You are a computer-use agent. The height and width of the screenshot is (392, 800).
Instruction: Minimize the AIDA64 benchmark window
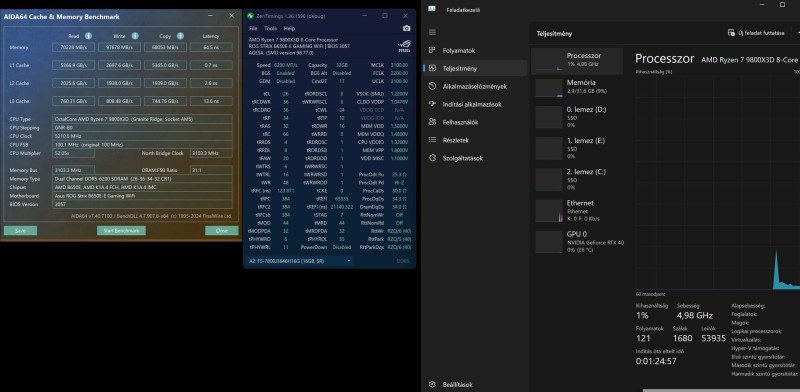211,16
